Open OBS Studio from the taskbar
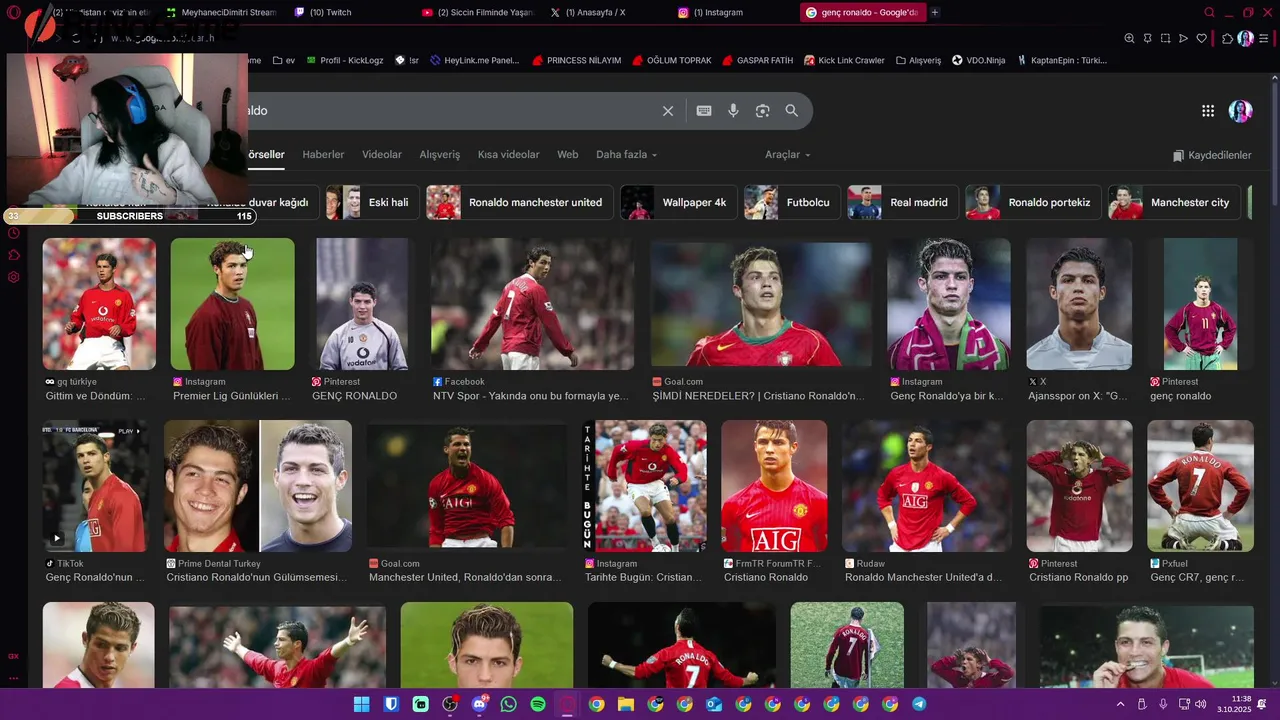This screenshot has width=1280, height=720. coord(450,704)
